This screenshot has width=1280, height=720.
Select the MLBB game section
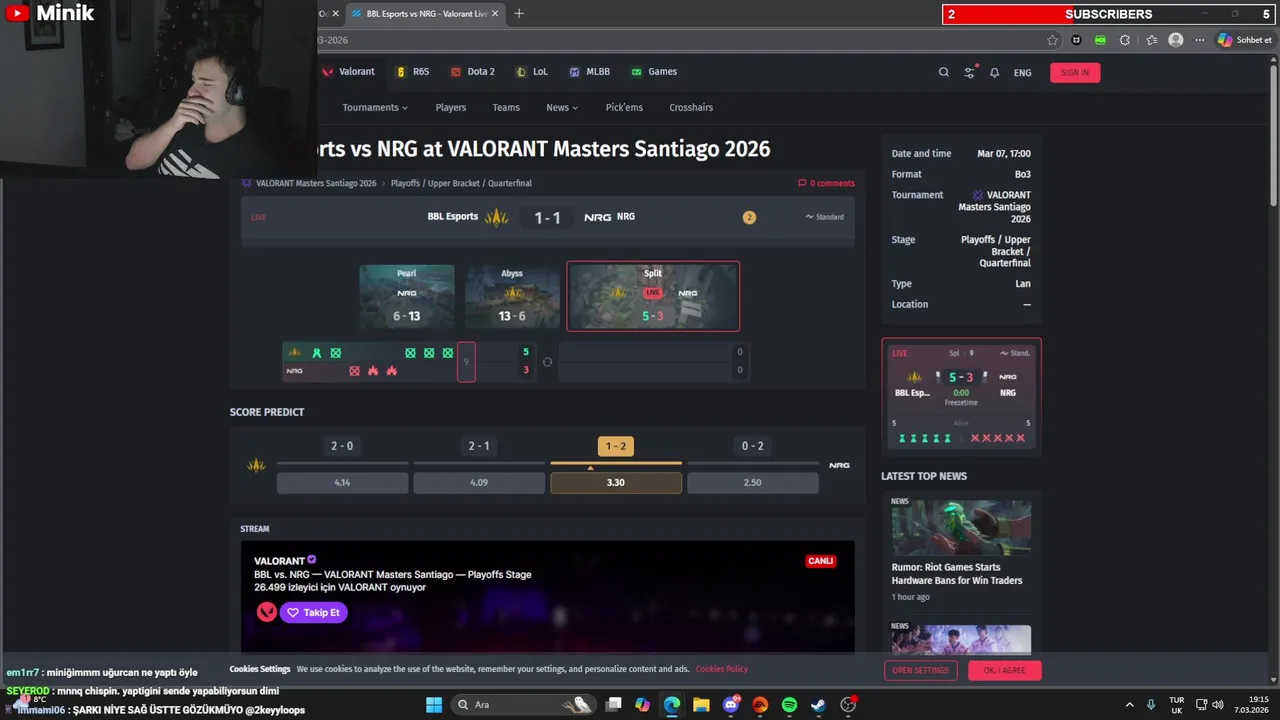click(x=590, y=72)
